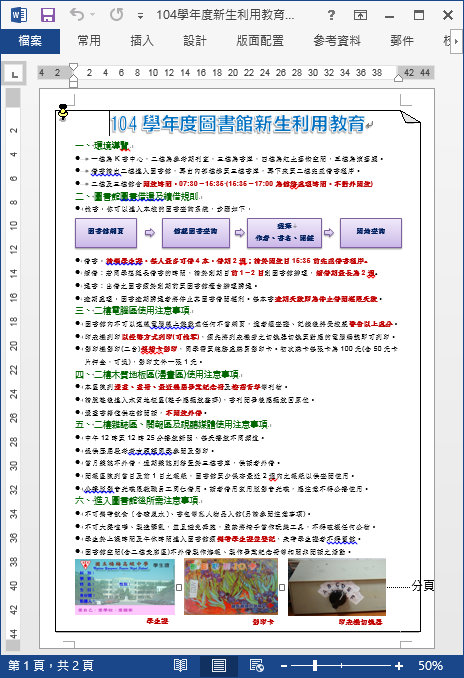This screenshot has width=464, height=678.
Task: Switch to the 插入 tab
Action: click(142, 41)
